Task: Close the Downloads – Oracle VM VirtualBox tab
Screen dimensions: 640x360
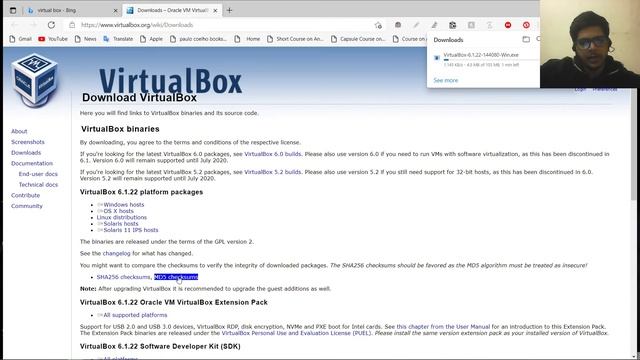Action: (x=215, y=10)
